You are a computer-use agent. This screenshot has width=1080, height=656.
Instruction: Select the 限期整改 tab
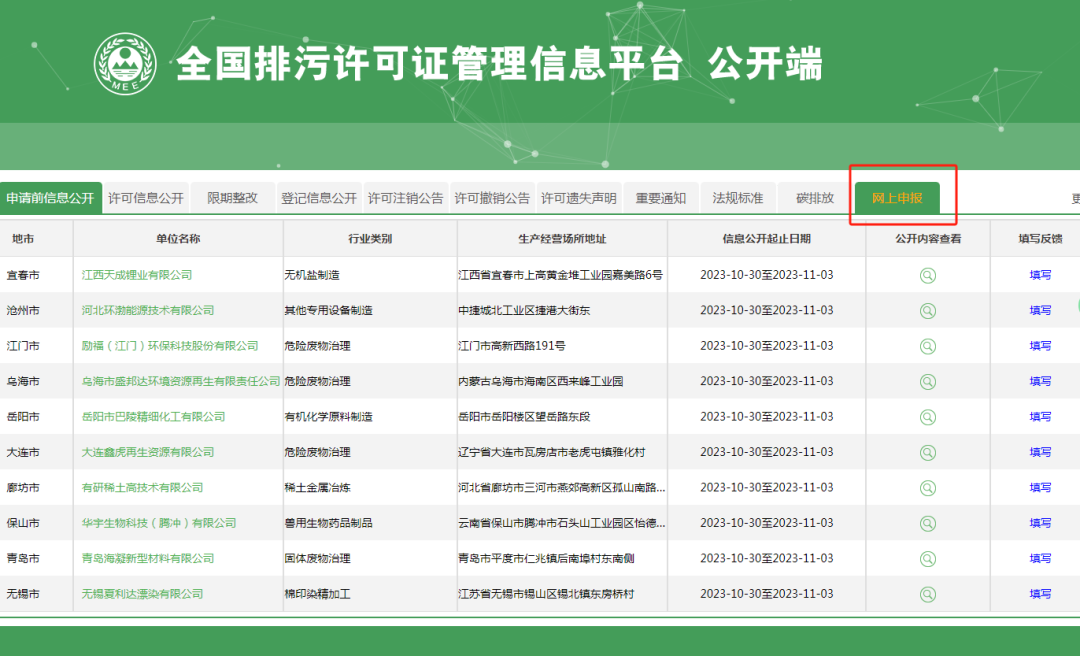(232, 198)
